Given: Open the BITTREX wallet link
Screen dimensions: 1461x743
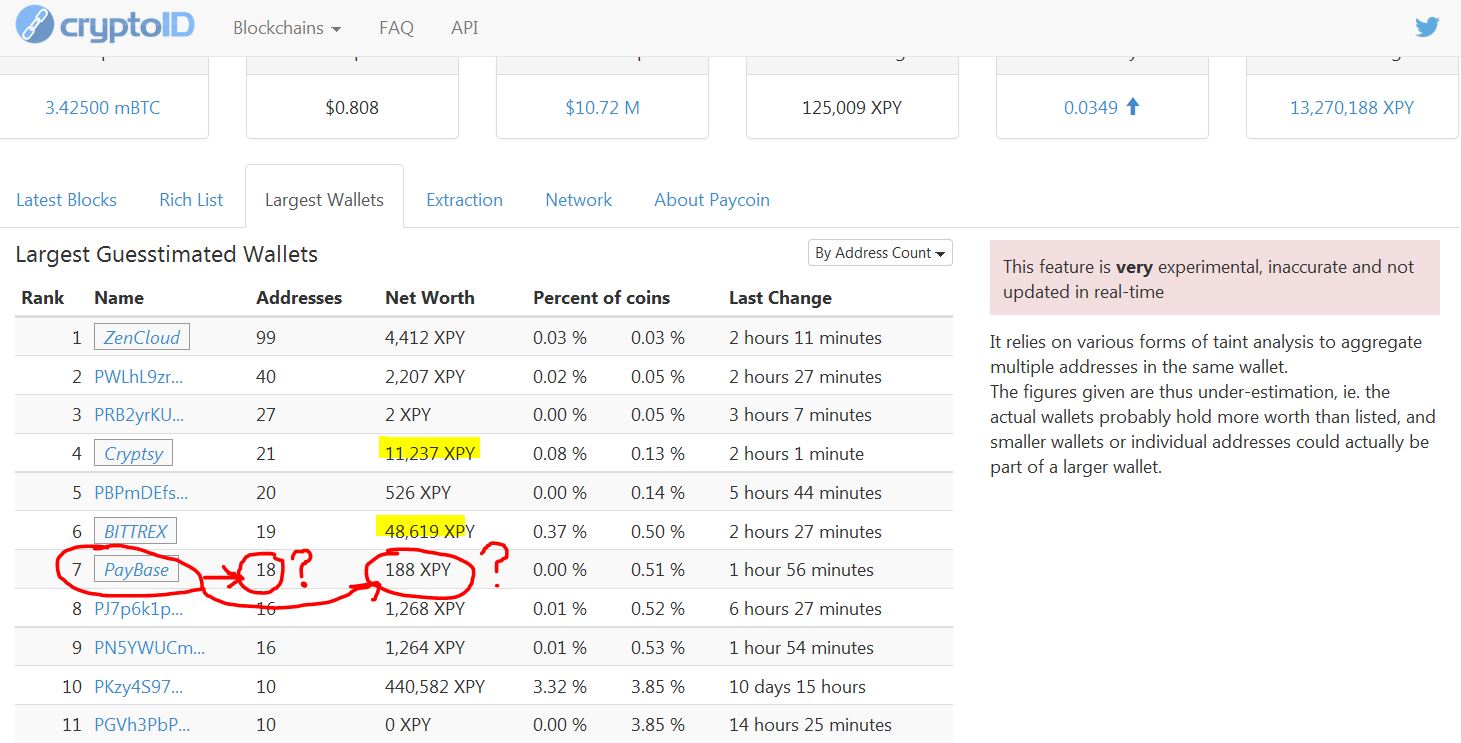Looking at the screenshot, I should (136, 531).
